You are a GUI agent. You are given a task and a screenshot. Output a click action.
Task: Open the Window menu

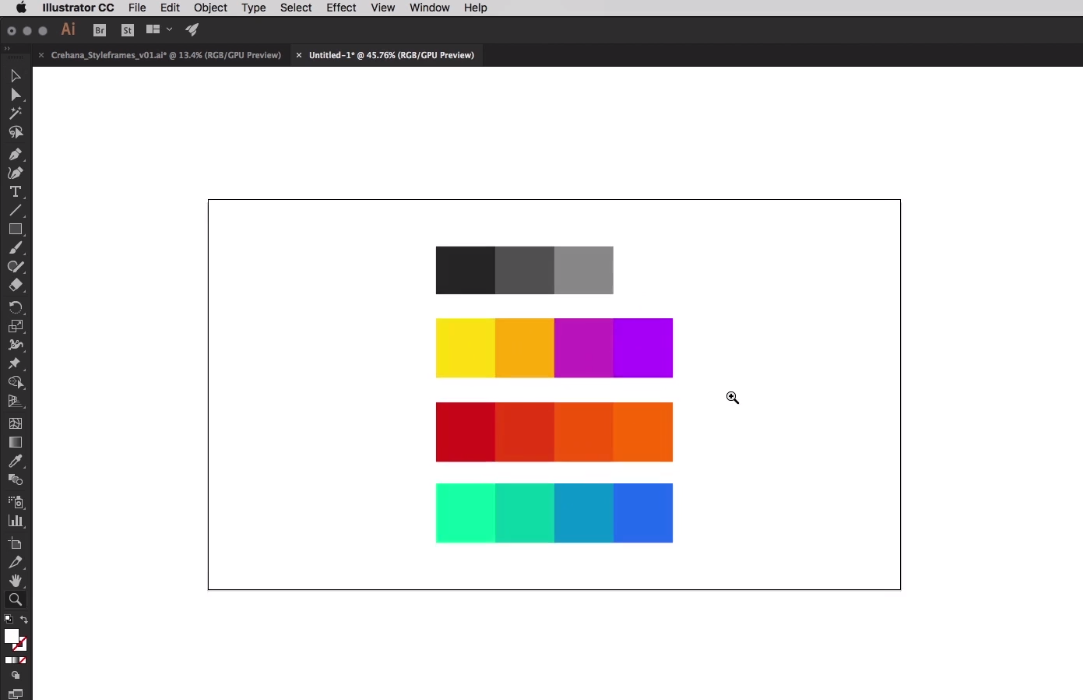[x=429, y=8]
